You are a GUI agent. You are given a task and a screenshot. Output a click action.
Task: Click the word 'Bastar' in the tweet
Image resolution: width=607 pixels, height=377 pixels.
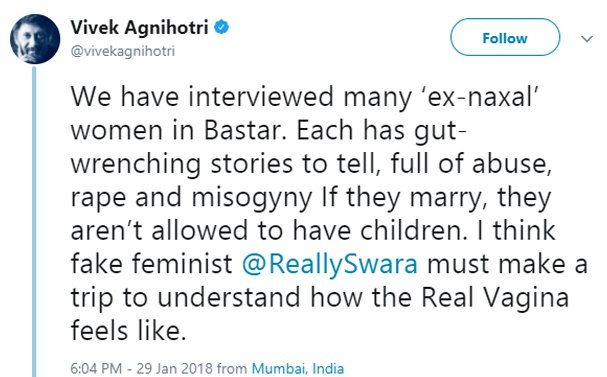tap(246, 130)
